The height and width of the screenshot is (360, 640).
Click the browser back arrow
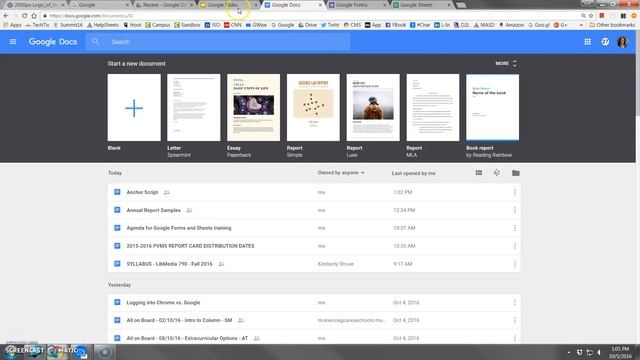[x=6, y=16]
